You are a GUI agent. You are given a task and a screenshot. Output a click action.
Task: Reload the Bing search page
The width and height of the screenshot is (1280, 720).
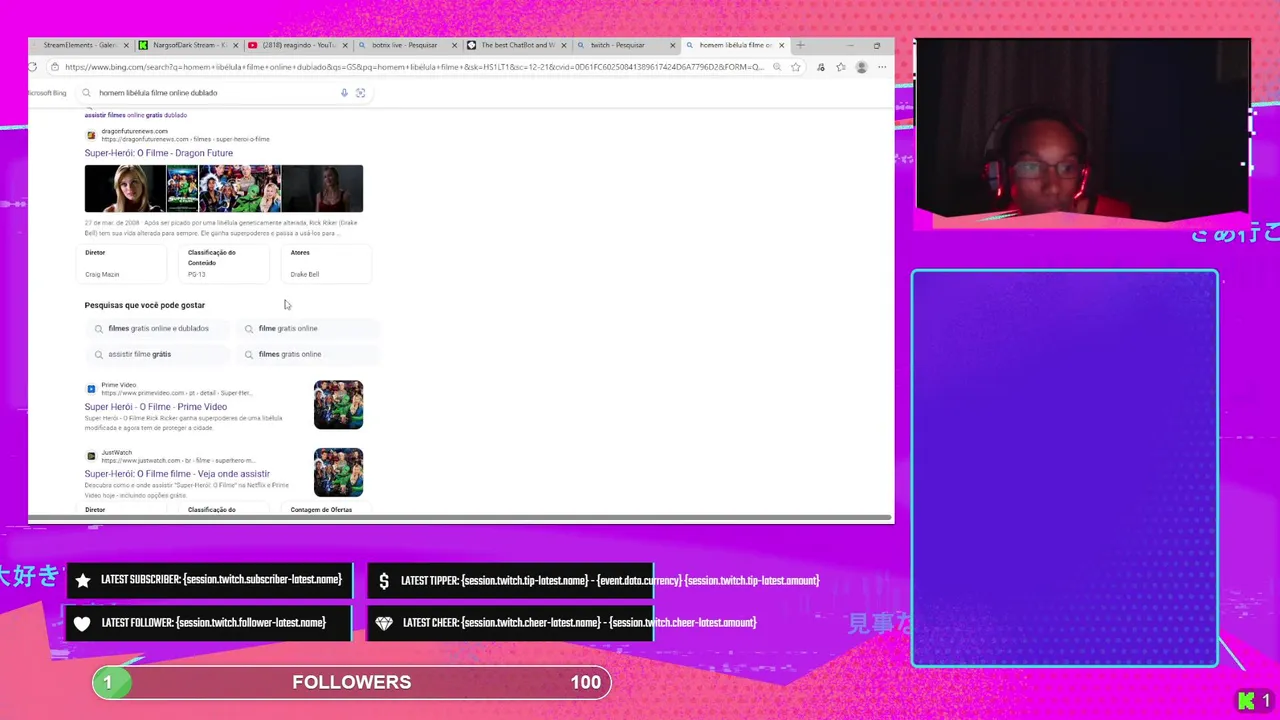coord(32,67)
